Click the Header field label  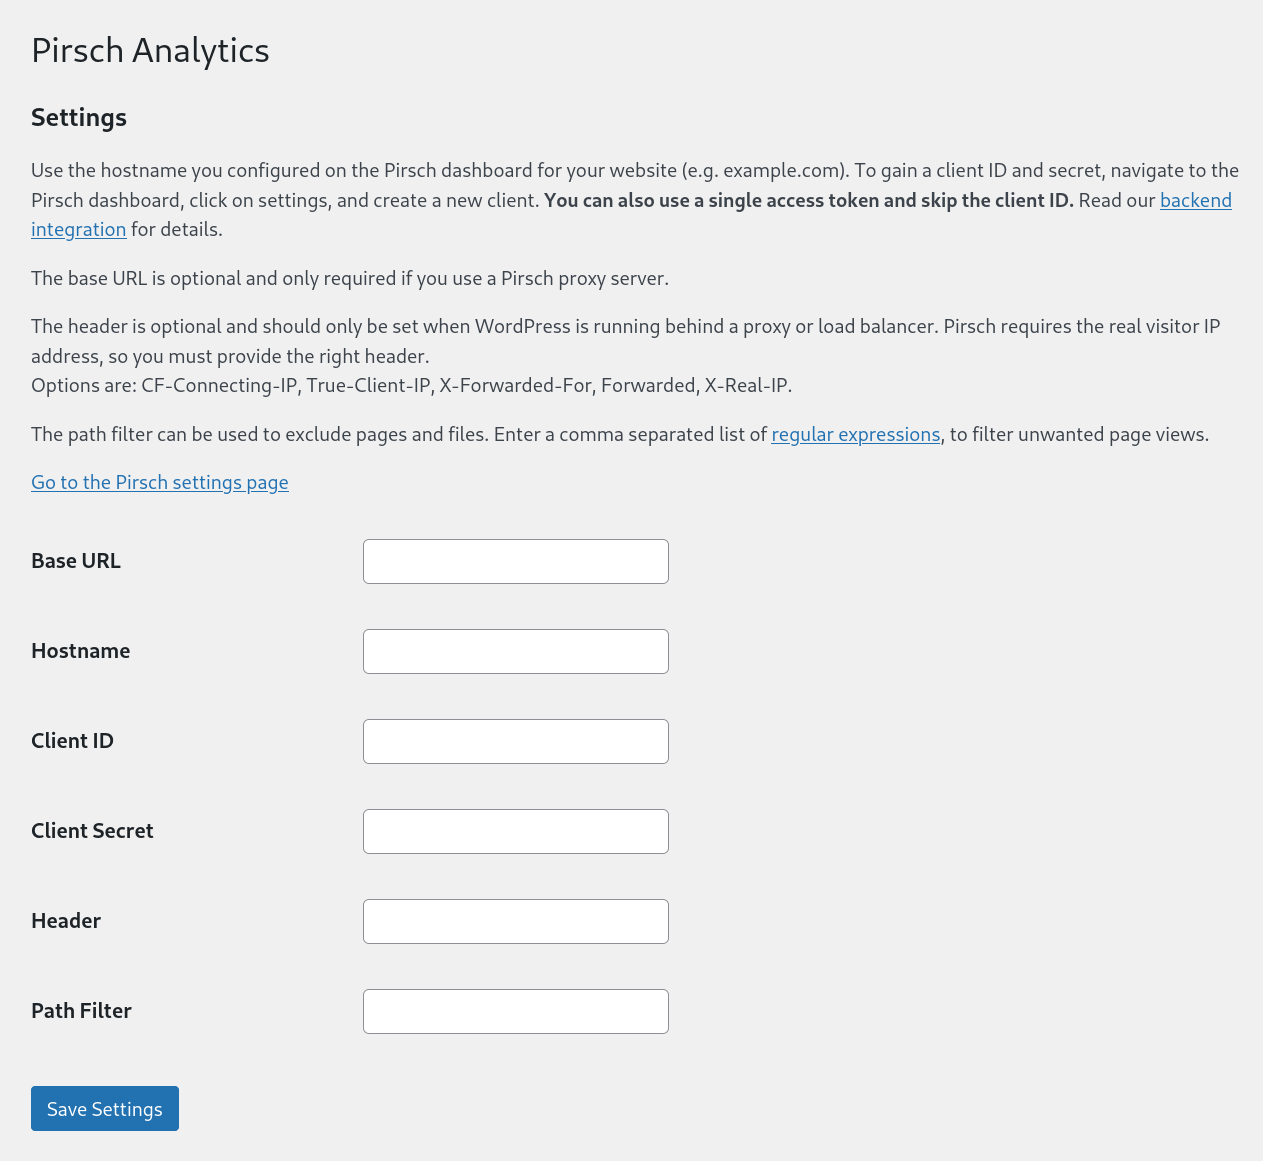coord(65,920)
